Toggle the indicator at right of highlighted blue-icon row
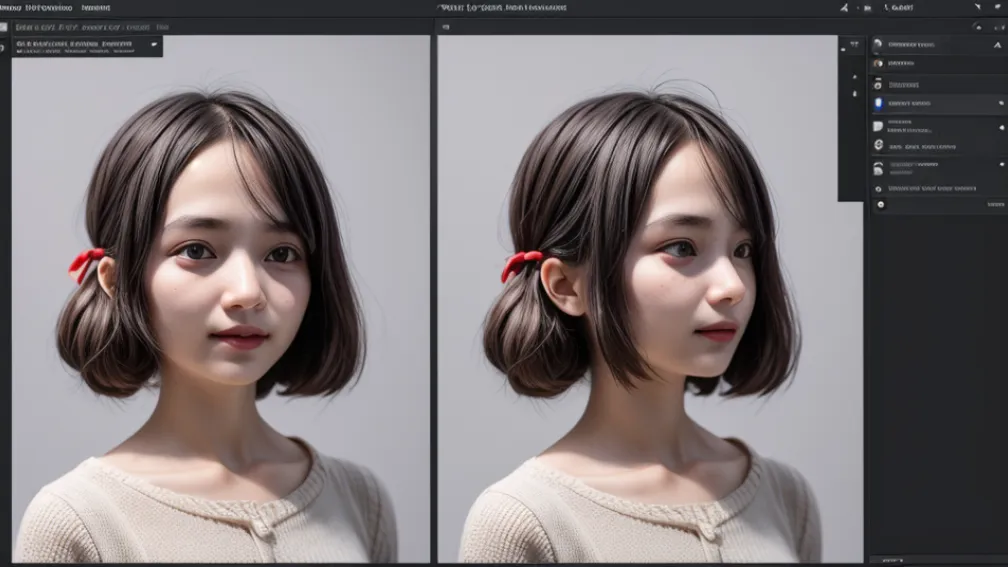1008x567 pixels. 1000,103
